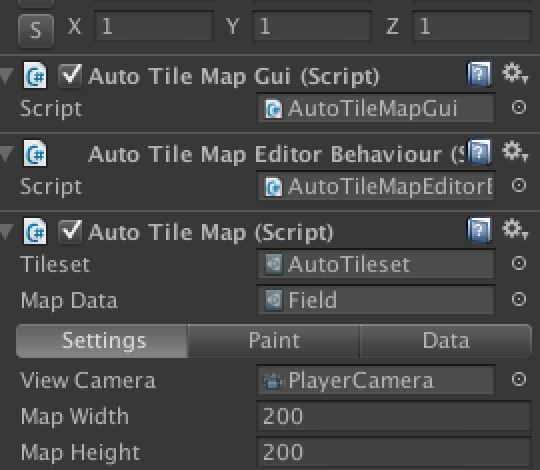540x470 pixels.
Task: Collapse the Auto Tile Map Editor Behaviour component
Action: click(x=7, y=154)
